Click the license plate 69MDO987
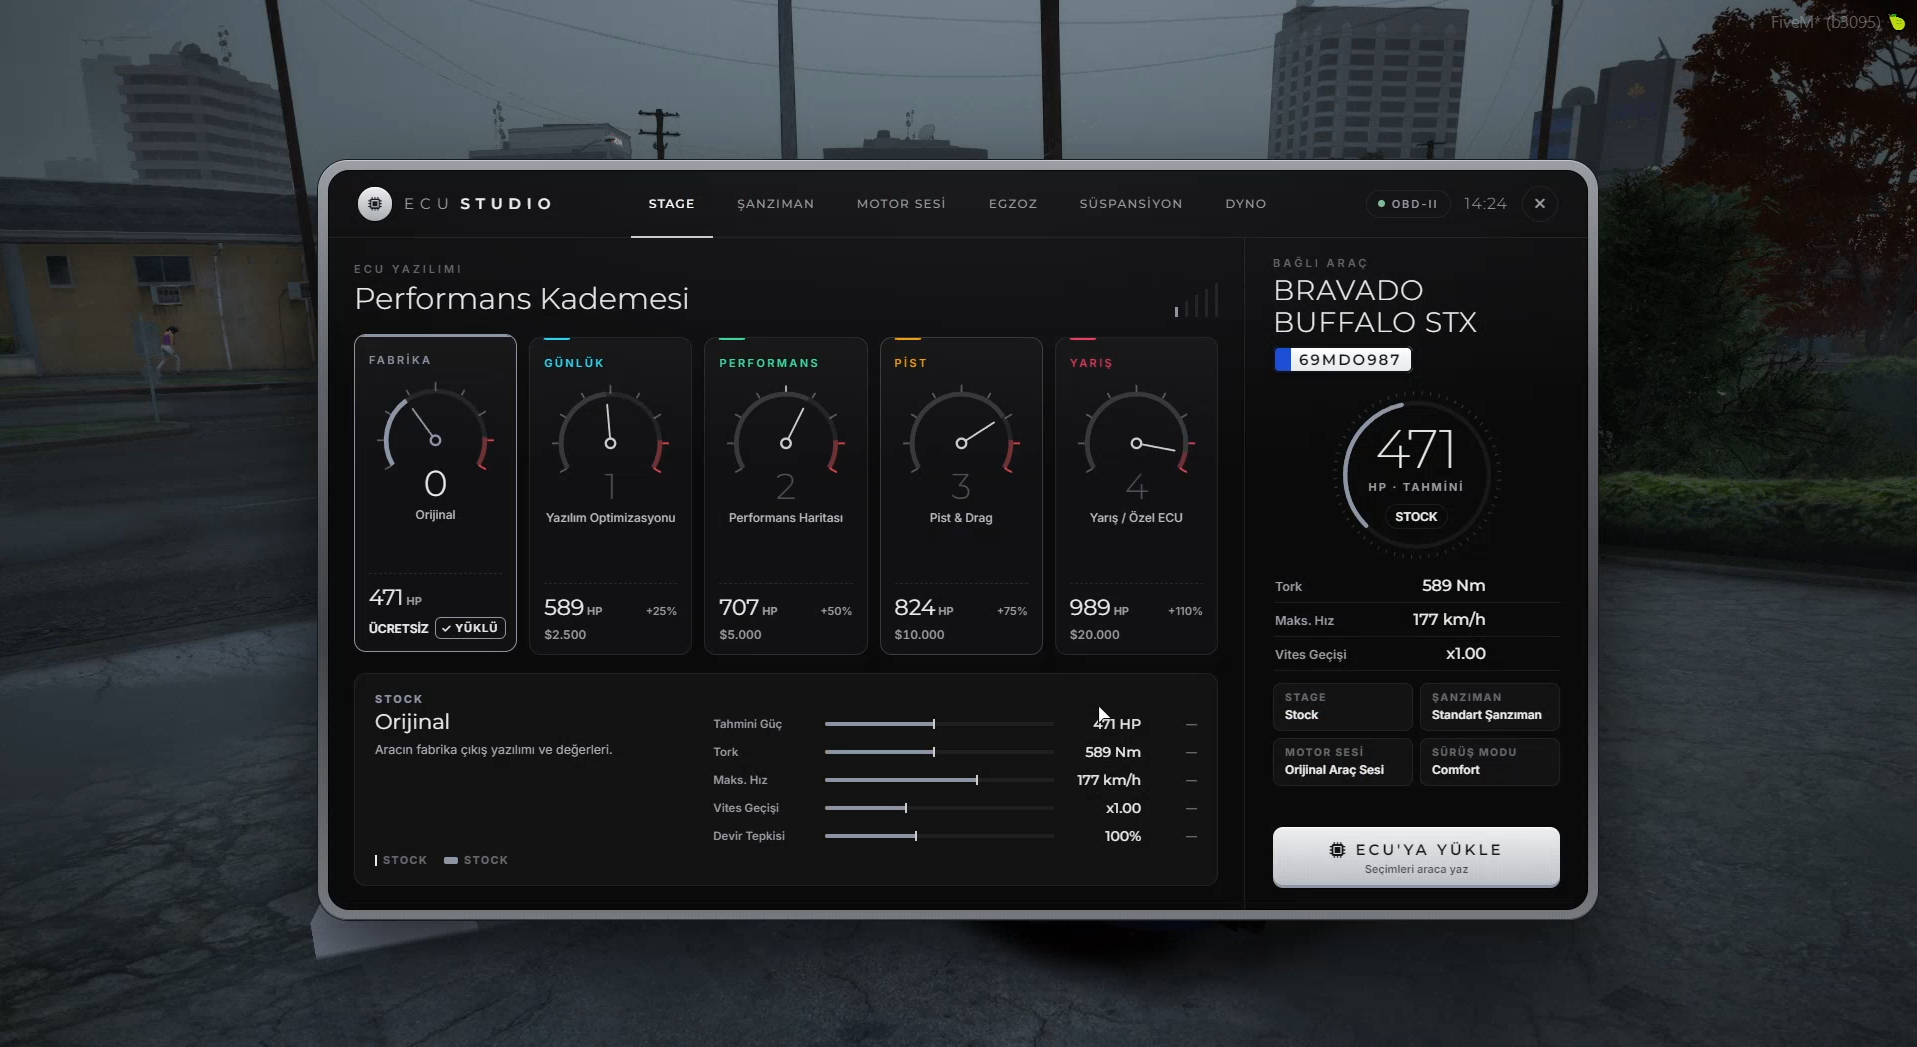 pos(1343,360)
